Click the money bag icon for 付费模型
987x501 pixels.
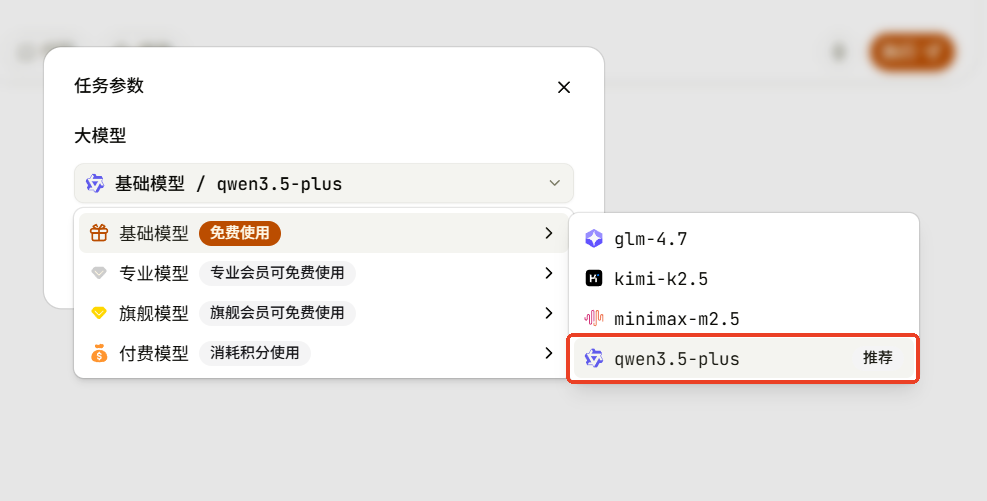pos(99,354)
